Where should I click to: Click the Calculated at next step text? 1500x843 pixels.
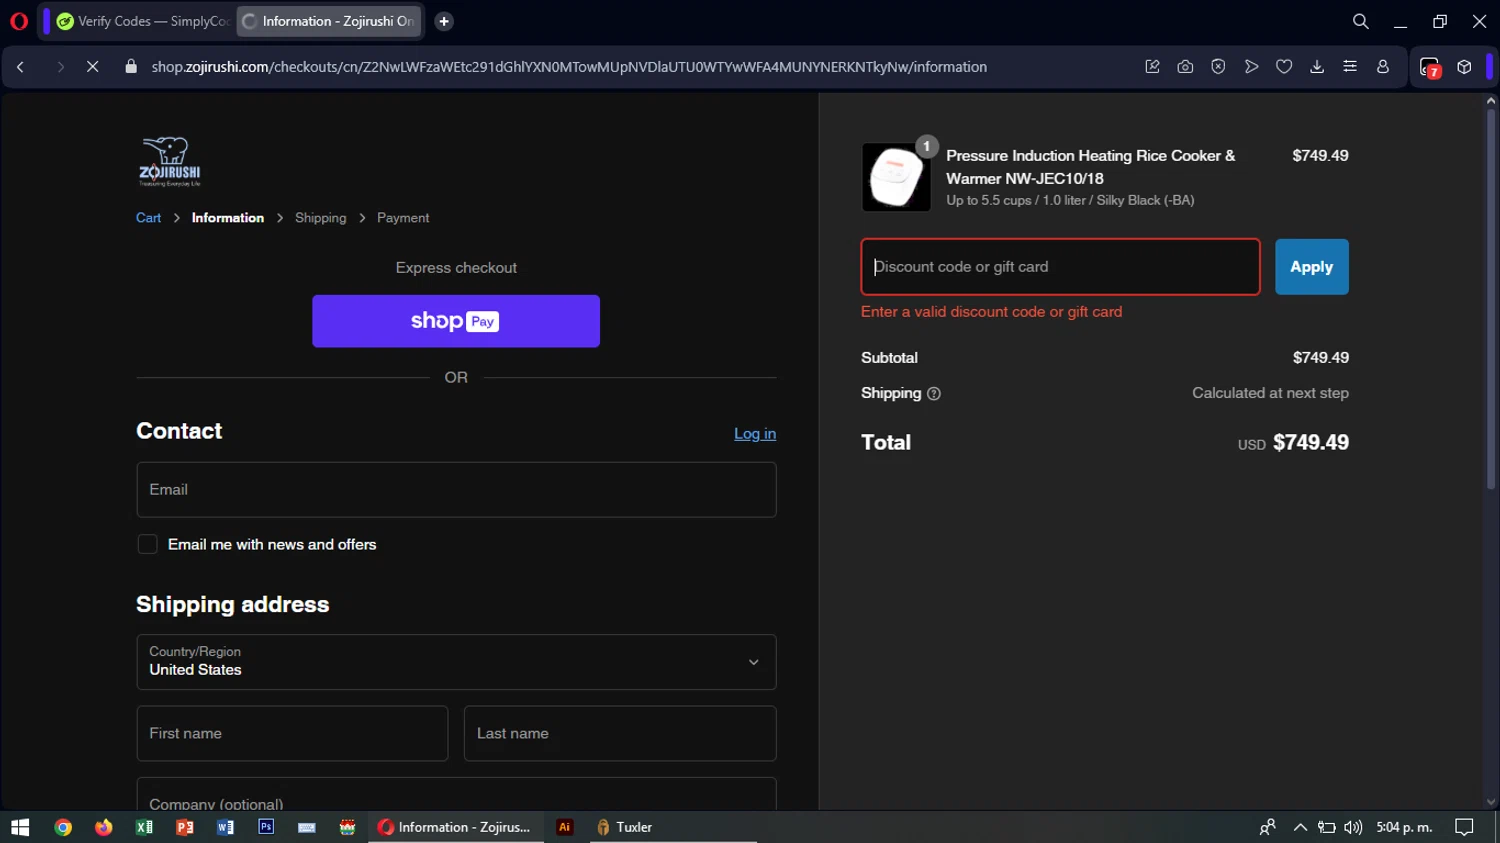click(1270, 394)
